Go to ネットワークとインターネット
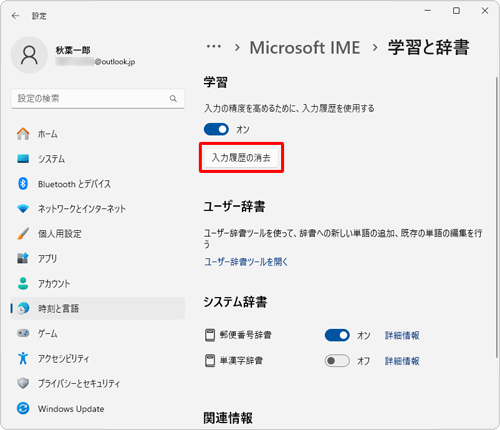Screen dimensions: 500x430 pos(98,209)
